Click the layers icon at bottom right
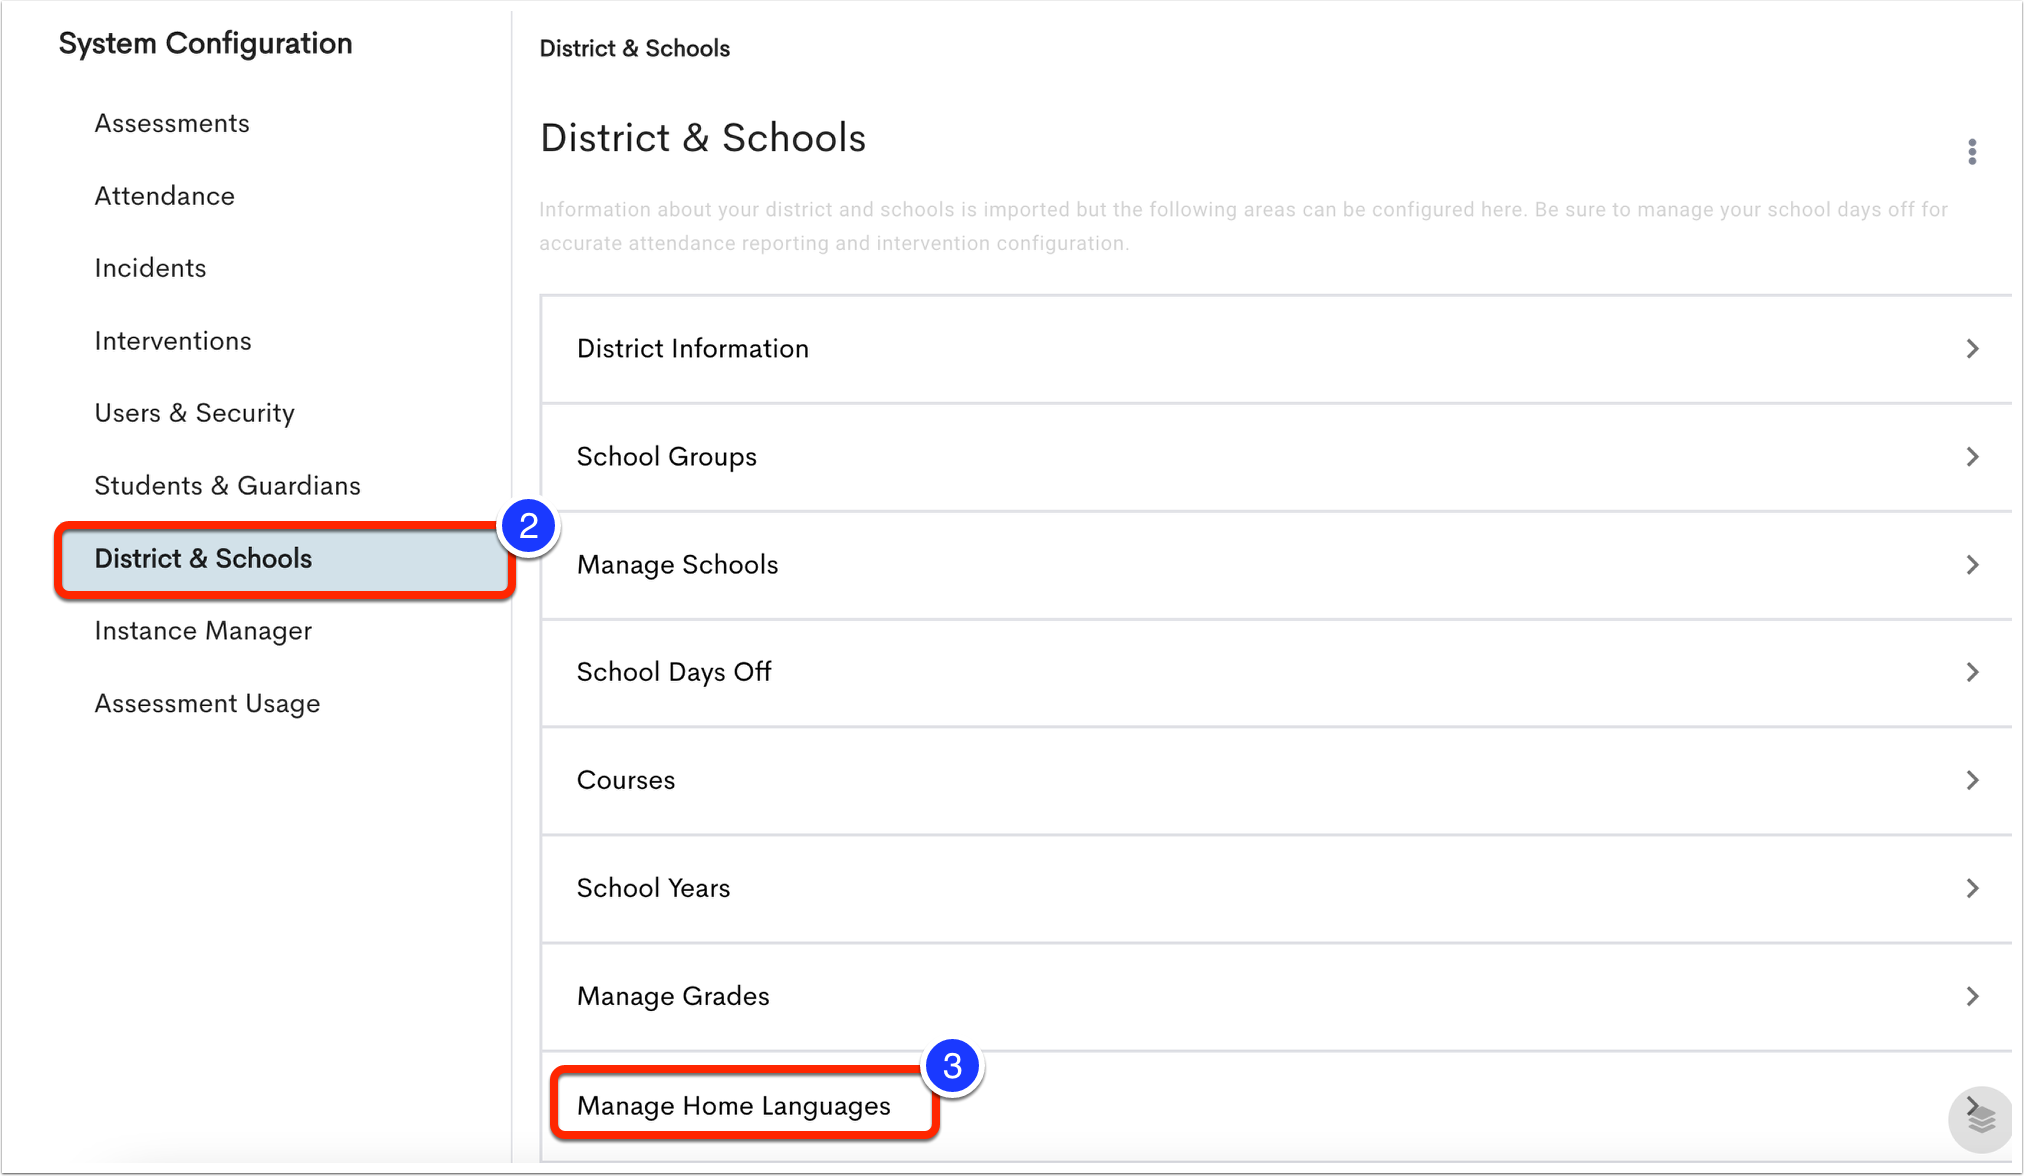 1980,1120
